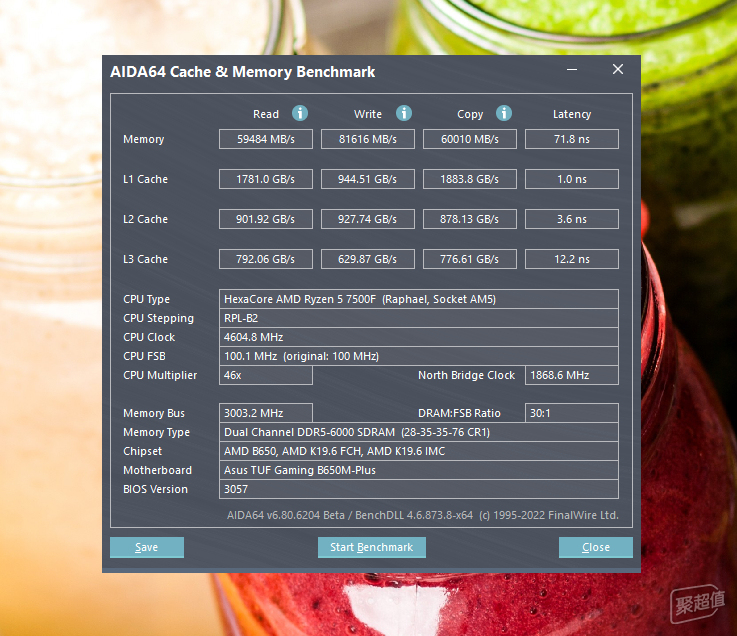The image size is (737, 636).
Task: Click North Bridge Clock value 1868.6 MHz
Action: pyautogui.click(x=572, y=375)
